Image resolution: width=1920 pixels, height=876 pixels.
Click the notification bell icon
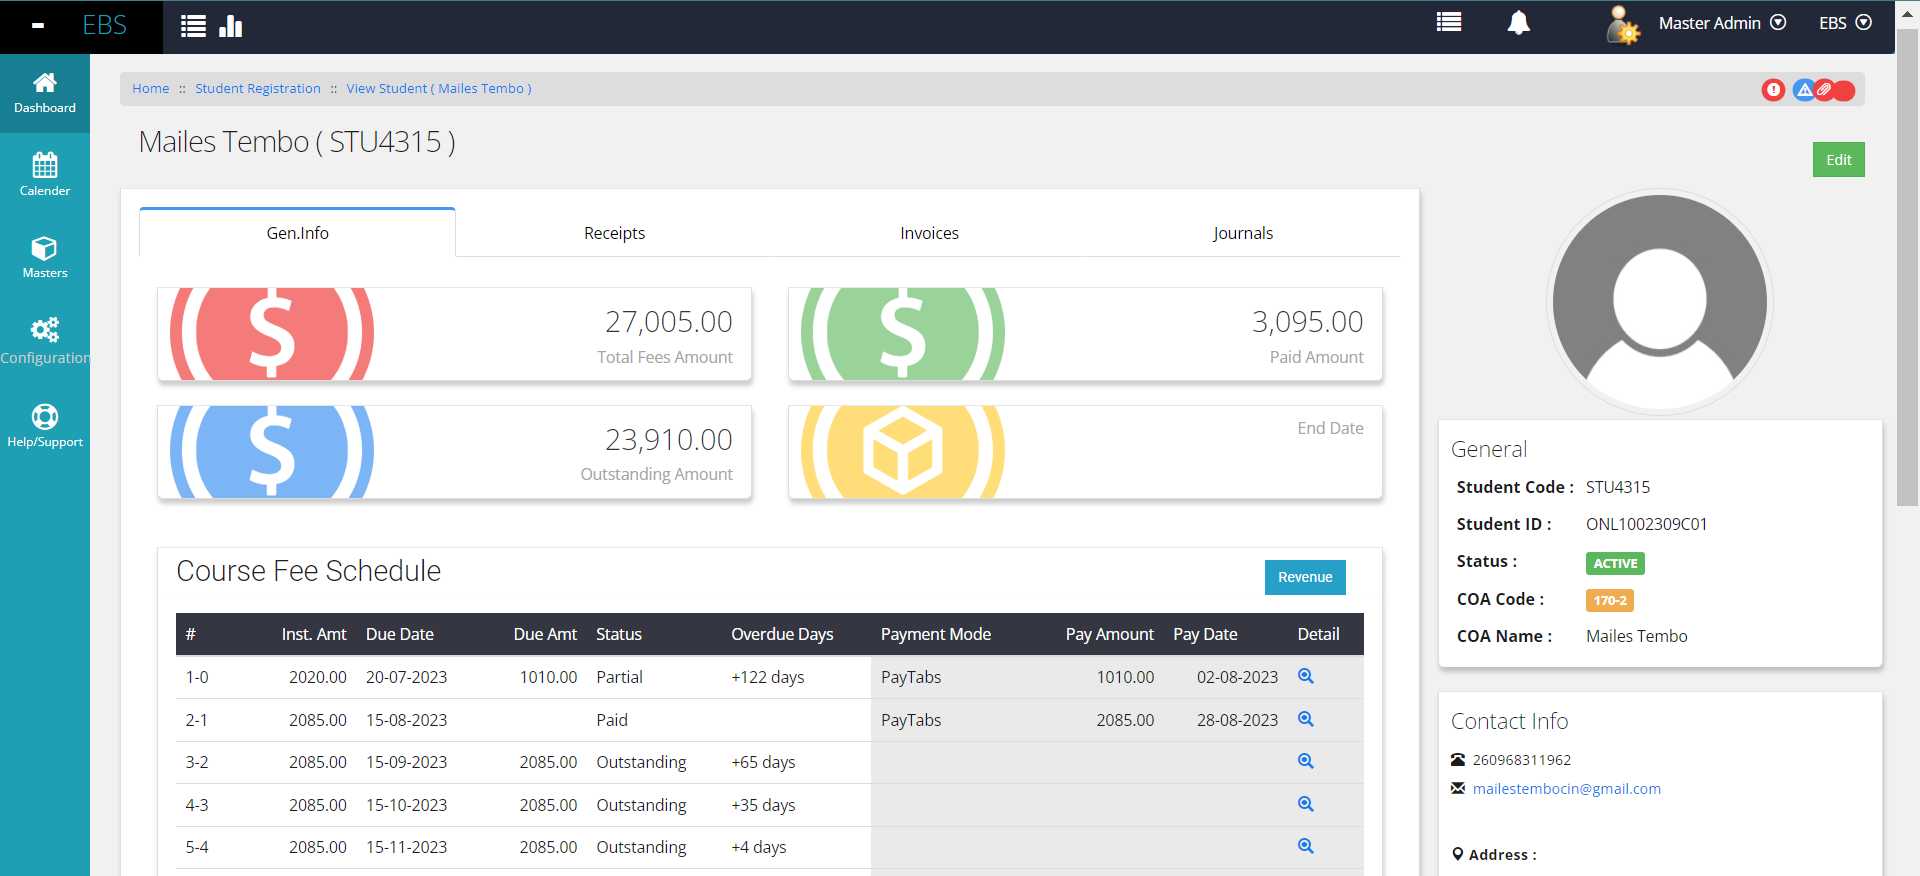[x=1518, y=23]
